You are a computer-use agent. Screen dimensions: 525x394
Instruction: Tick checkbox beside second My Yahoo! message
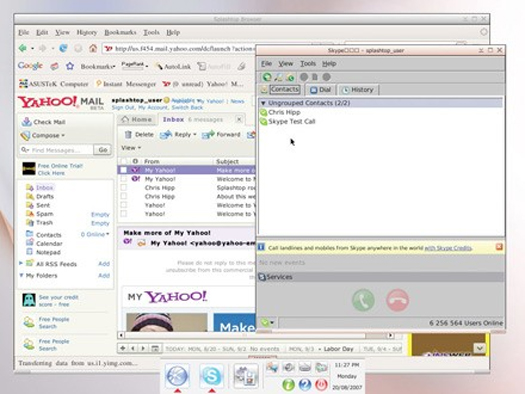(x=124, y=179)
